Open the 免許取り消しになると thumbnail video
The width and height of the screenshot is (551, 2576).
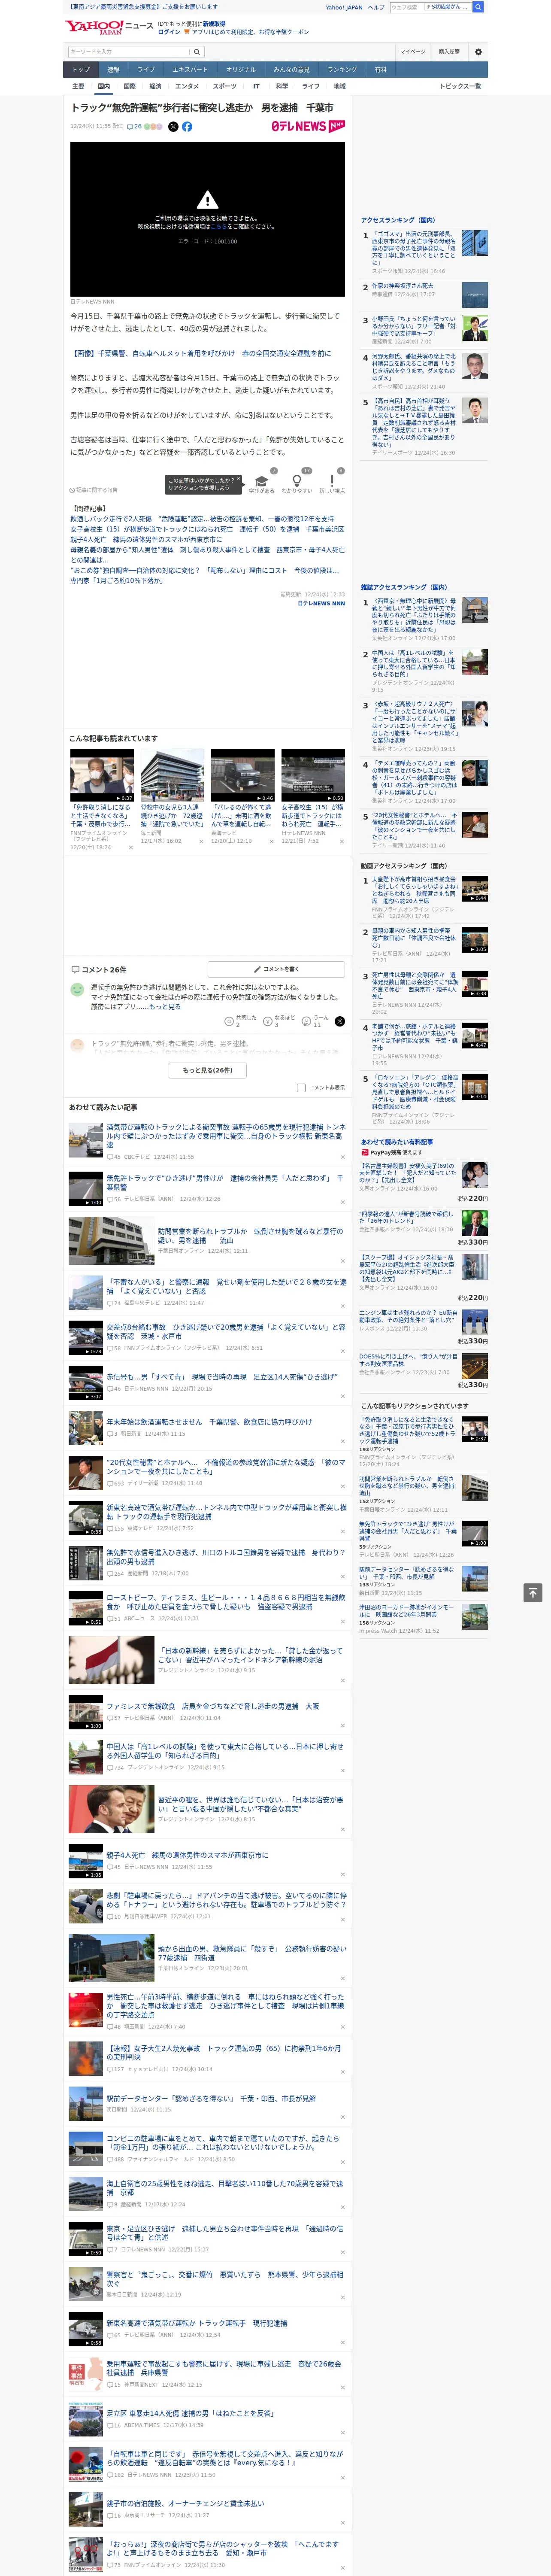(x=102, y=775)
